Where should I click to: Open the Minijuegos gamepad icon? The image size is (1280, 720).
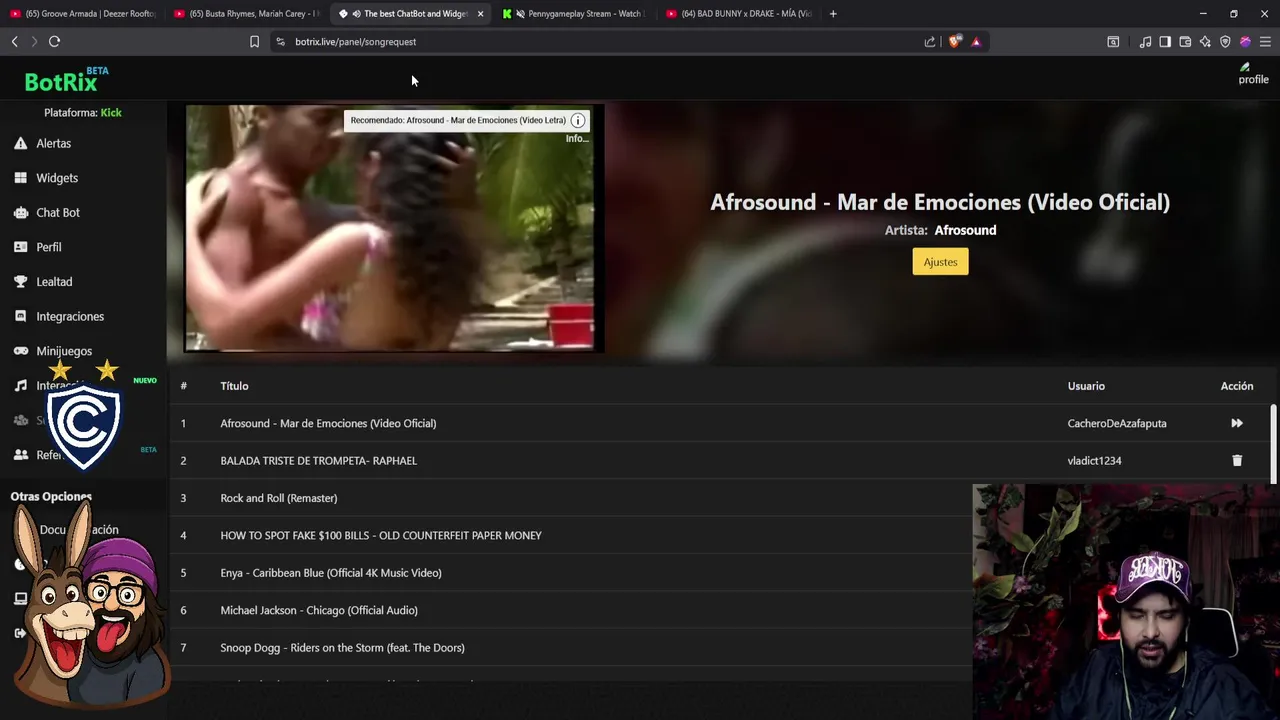coord(20,351)
